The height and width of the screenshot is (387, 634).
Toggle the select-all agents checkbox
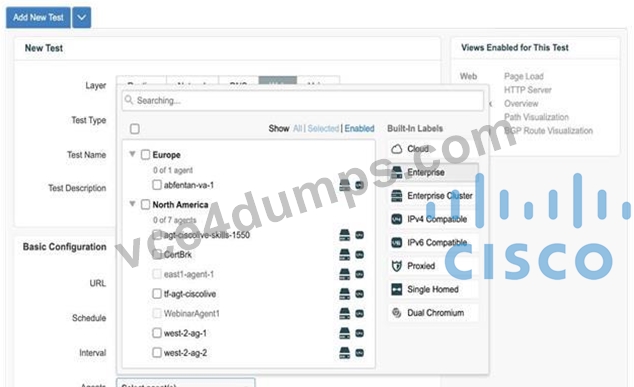coord(135,129)
